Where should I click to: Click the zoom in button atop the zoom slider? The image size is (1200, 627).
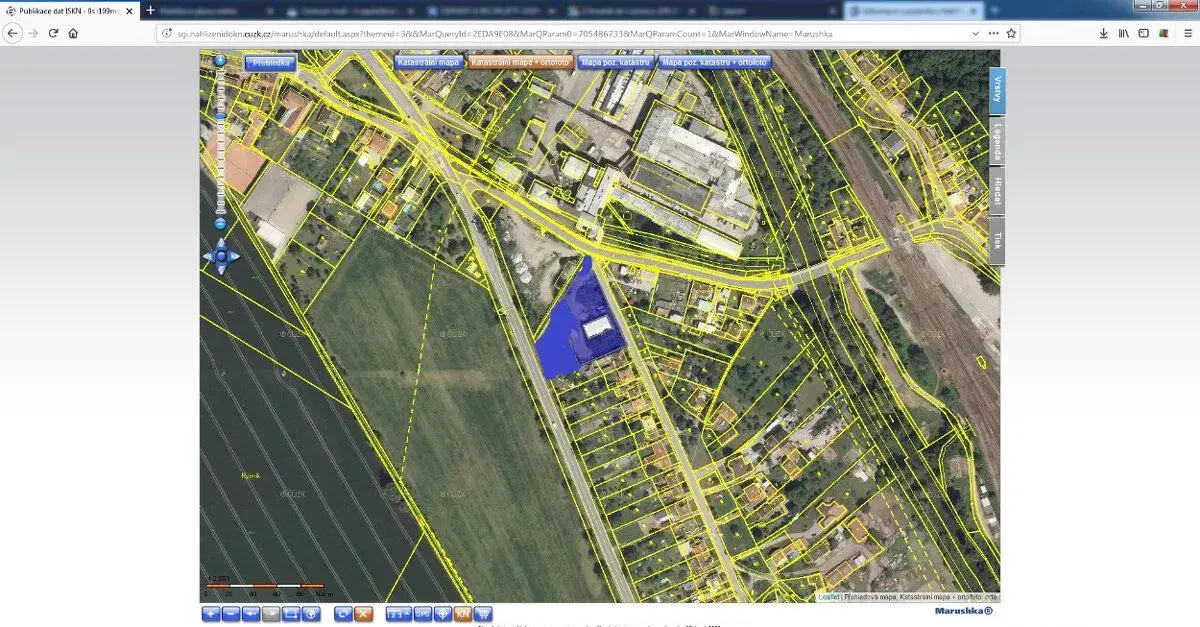(220, 60)
